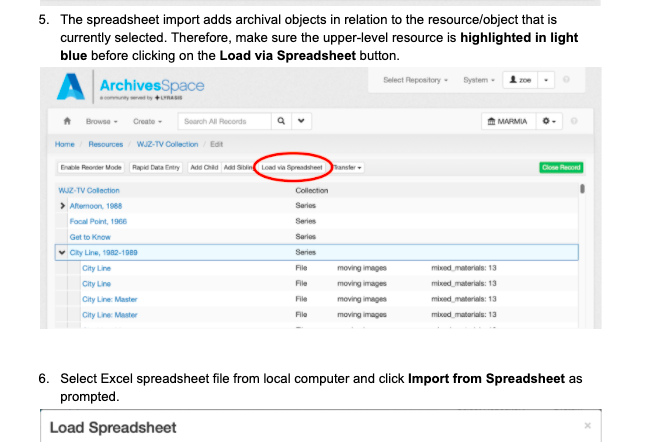Click the green Close Record button
The height and width of the screenshot is (442, 658).
click(560, 167)
